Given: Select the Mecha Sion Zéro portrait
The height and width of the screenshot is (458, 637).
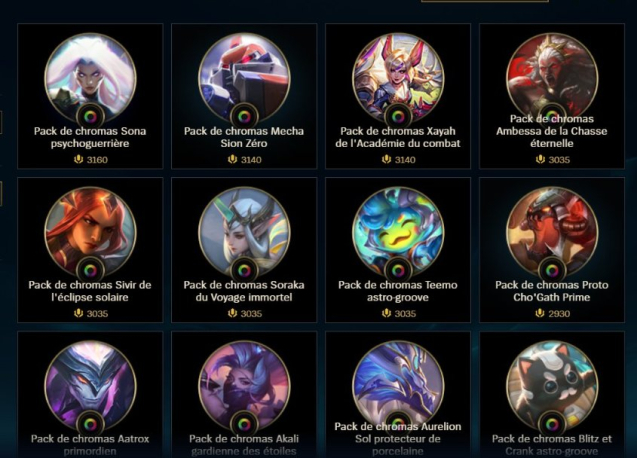Looking at the screenshot, I should coord(244,78).
